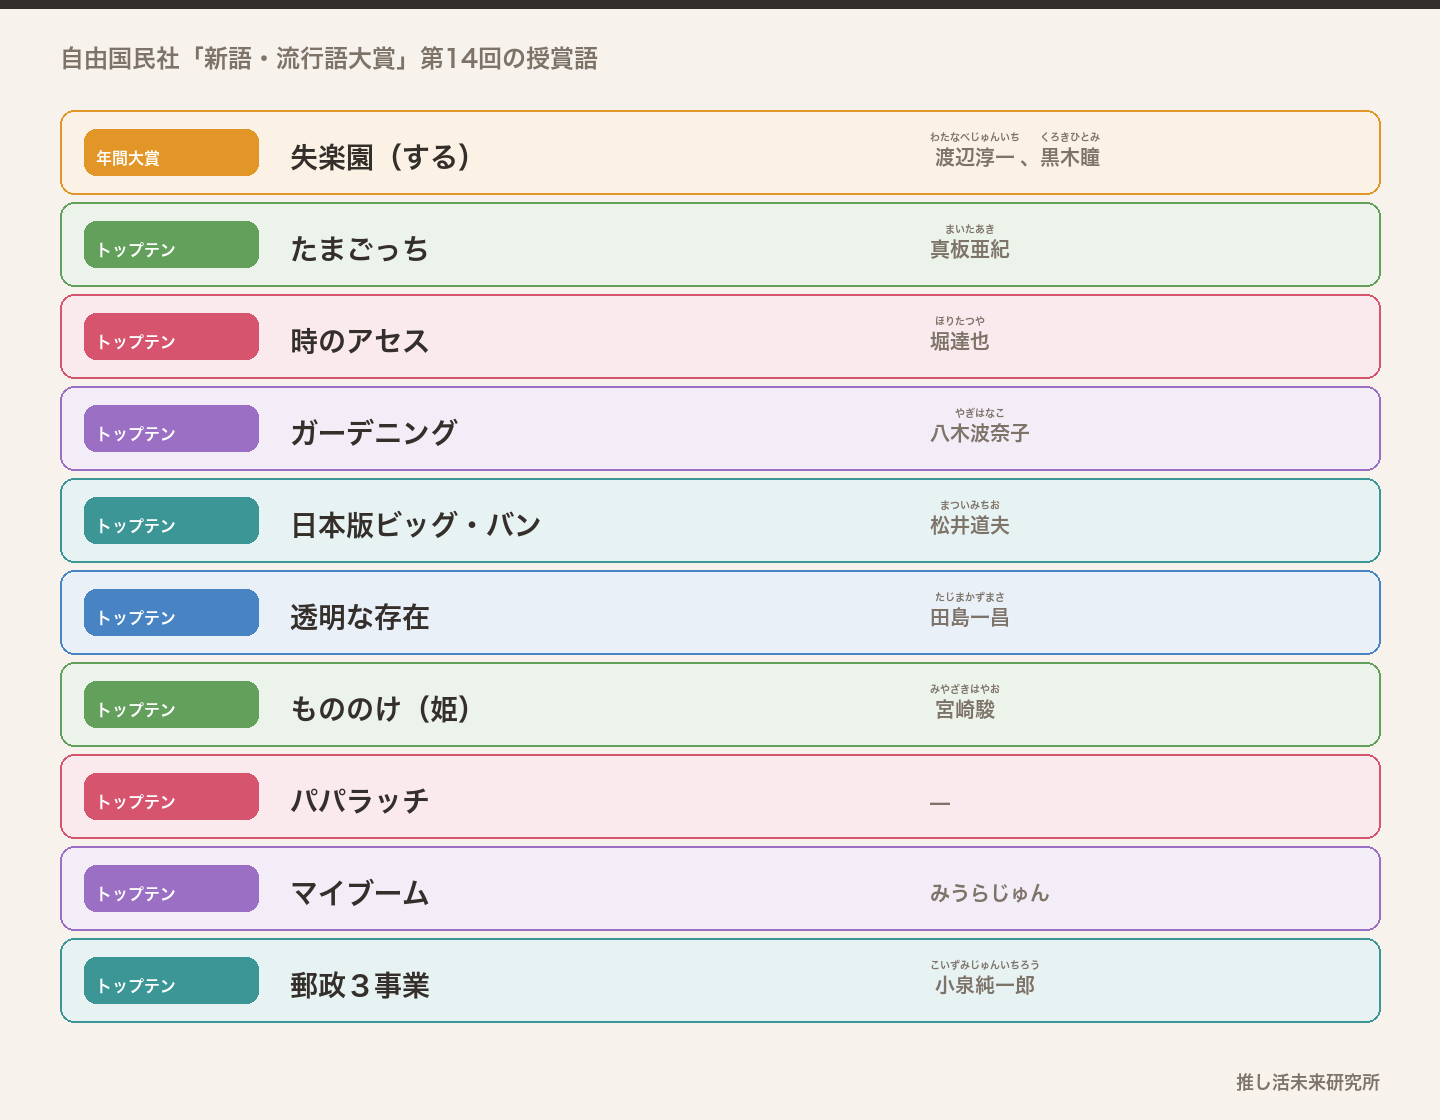Click the 推し活未来研究所 footer credit
This screenshot has height=1120, width=1440.
(1308, 1082)
